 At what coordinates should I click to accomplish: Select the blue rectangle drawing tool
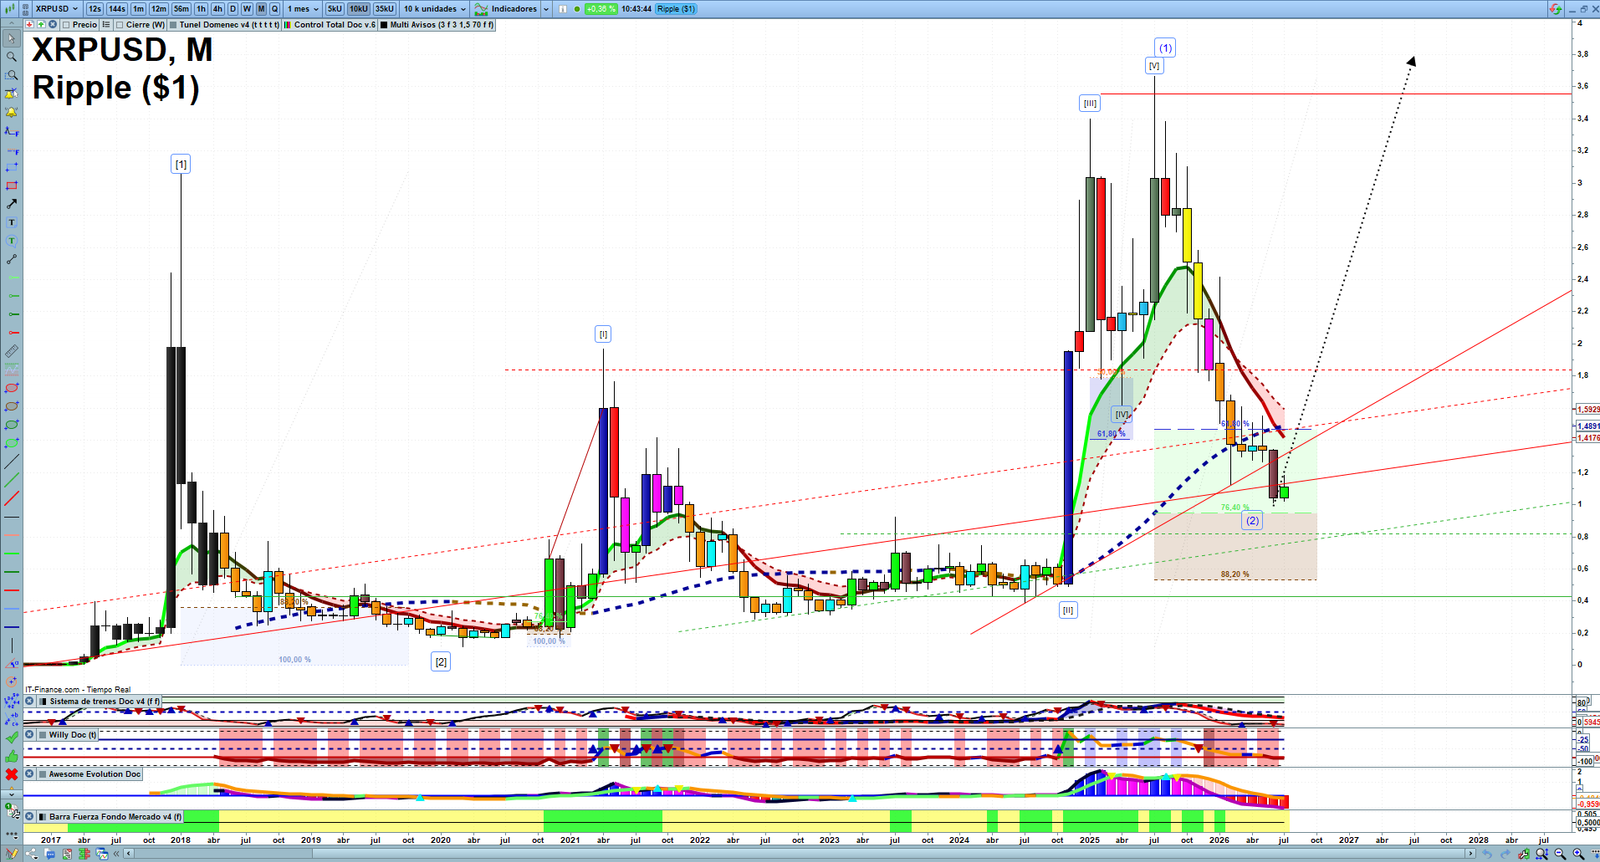(12, 167)
